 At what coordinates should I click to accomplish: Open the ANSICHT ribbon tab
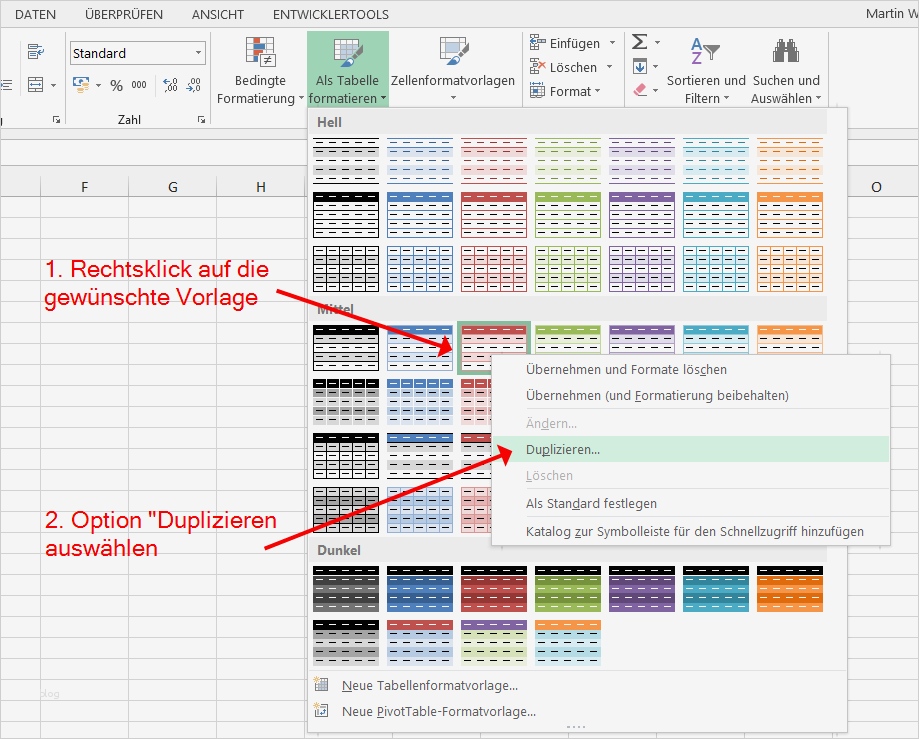pyautogui.click(x=216, y=14)
